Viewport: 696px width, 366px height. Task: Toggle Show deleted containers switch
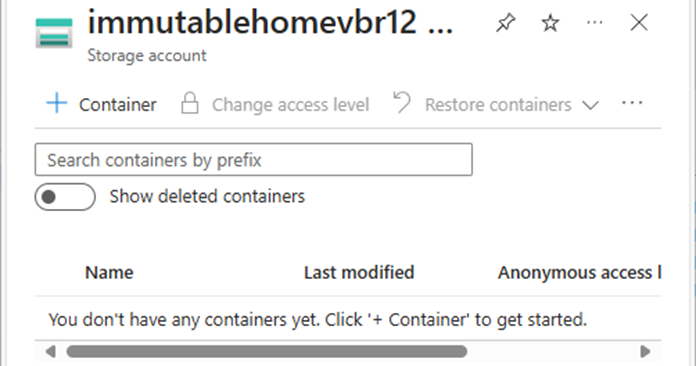tap(65, 197)
